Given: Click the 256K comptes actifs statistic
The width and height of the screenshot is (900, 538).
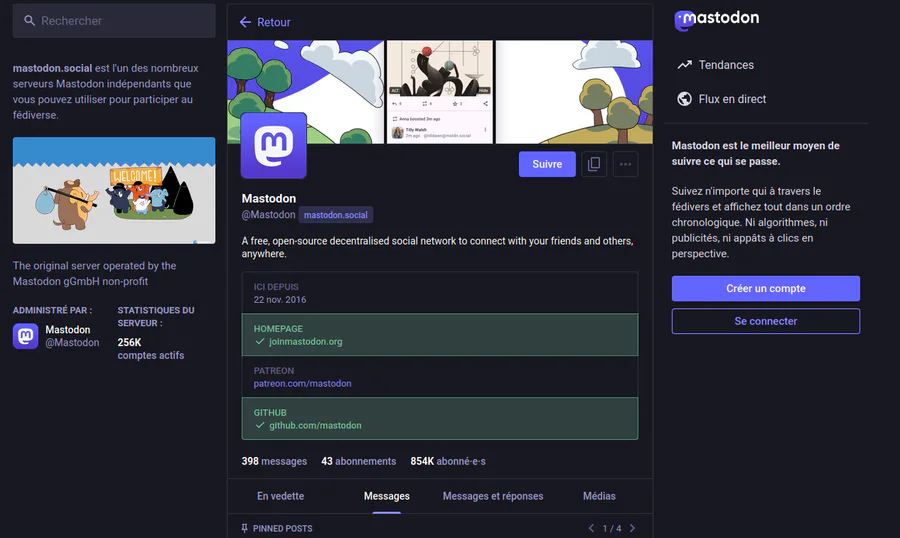Looking at the screenshot, I should pos(150,349).
